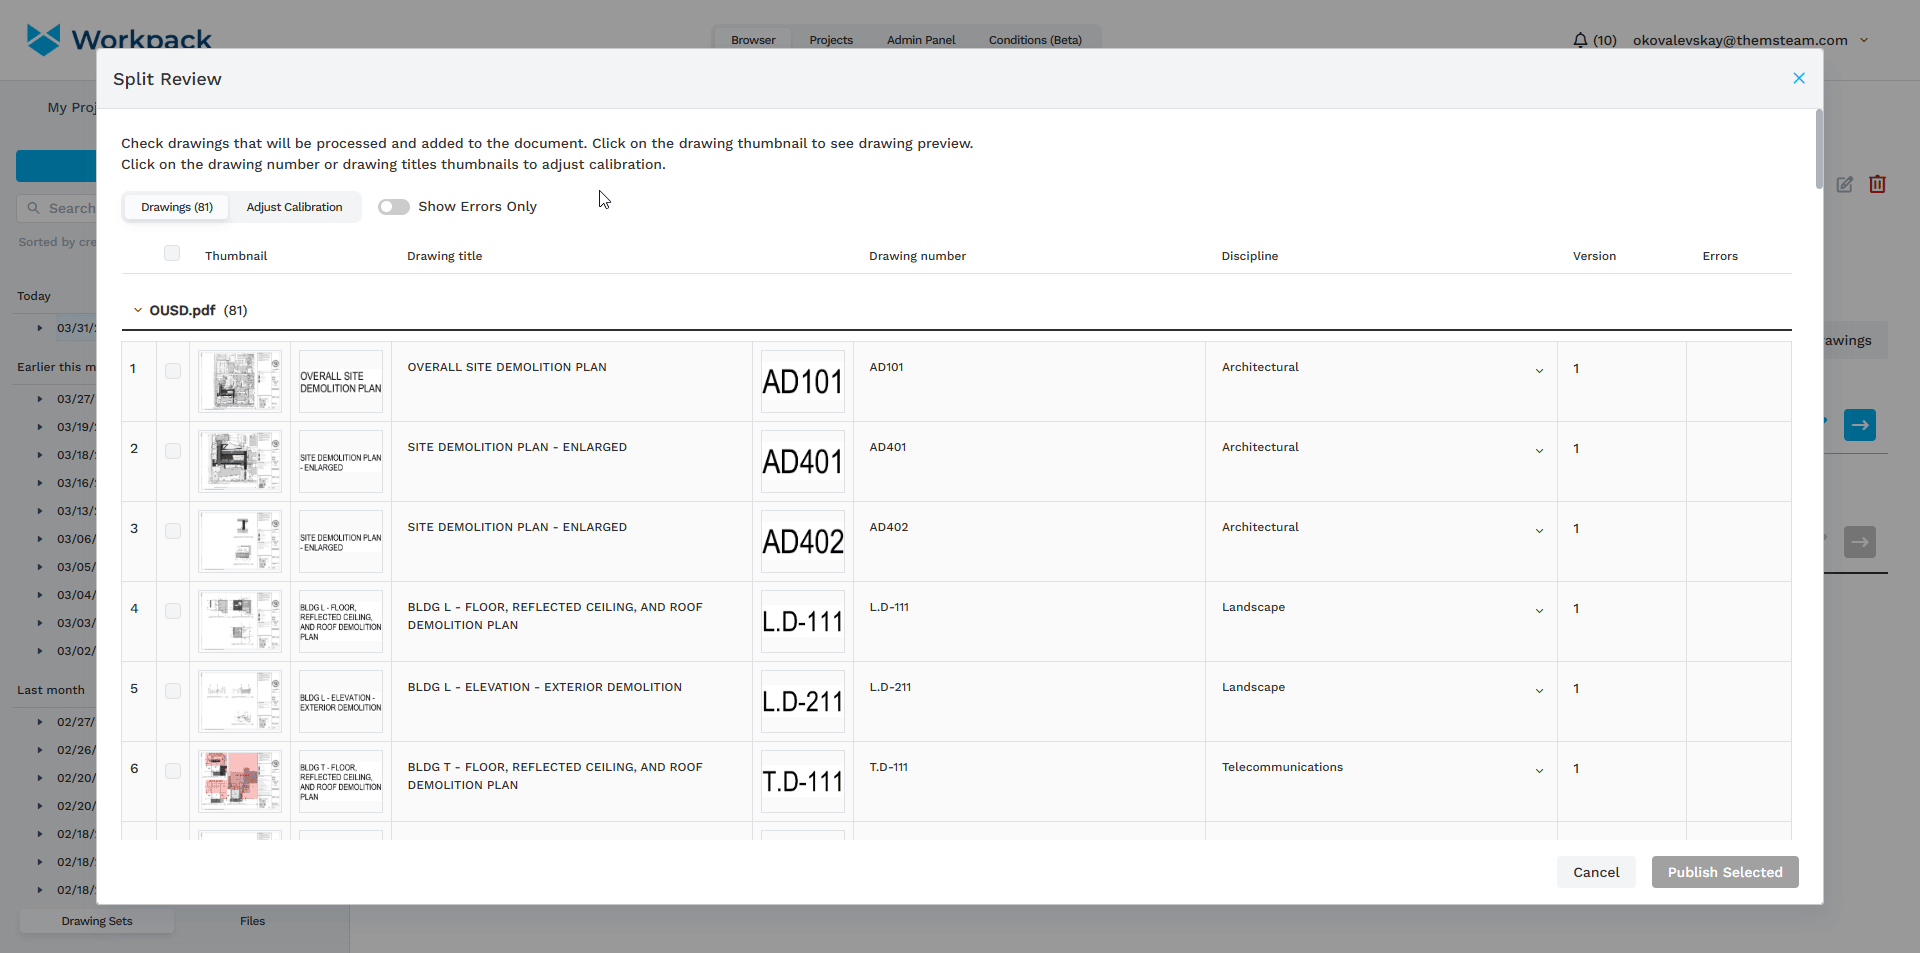Image resolution: width=1920 pixels, height=953 pixels.
Task: Cancel the Split Review
Action: point(1595,872)
